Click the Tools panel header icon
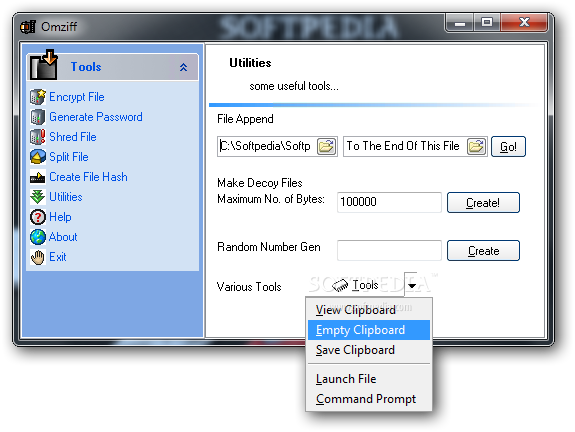This screenshot has width=575, height=432. pos(44,65)
